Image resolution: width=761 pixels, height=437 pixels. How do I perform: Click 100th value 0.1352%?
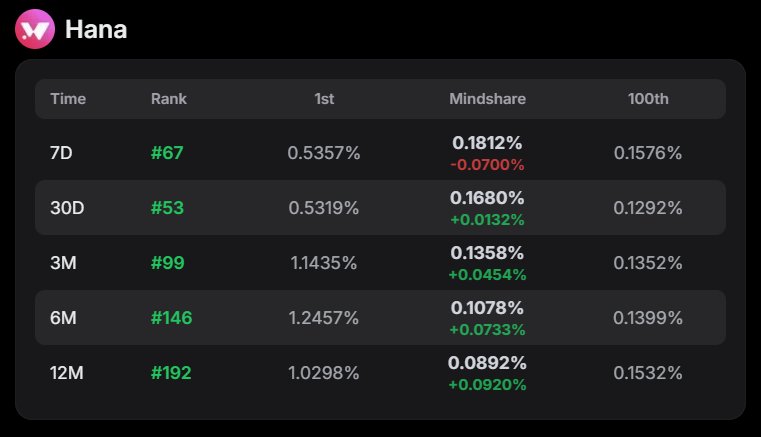coord(648,263)
